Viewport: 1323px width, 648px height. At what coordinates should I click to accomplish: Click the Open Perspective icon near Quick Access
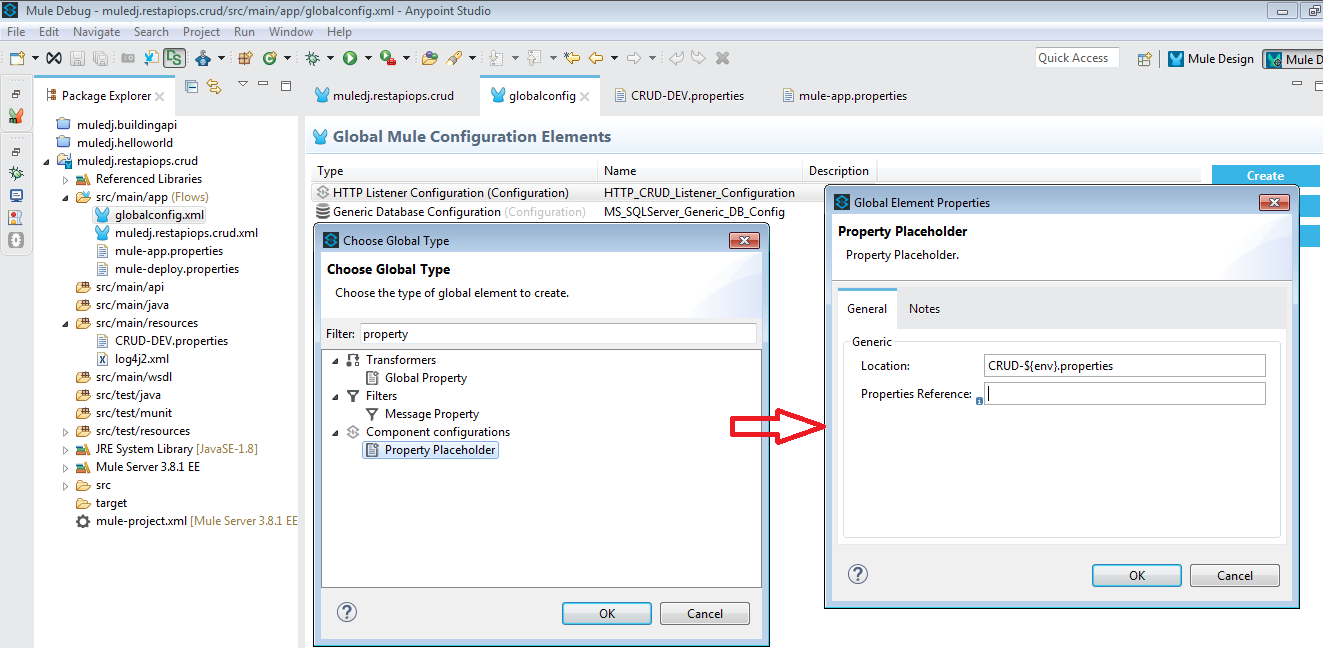coord(1144,58)
